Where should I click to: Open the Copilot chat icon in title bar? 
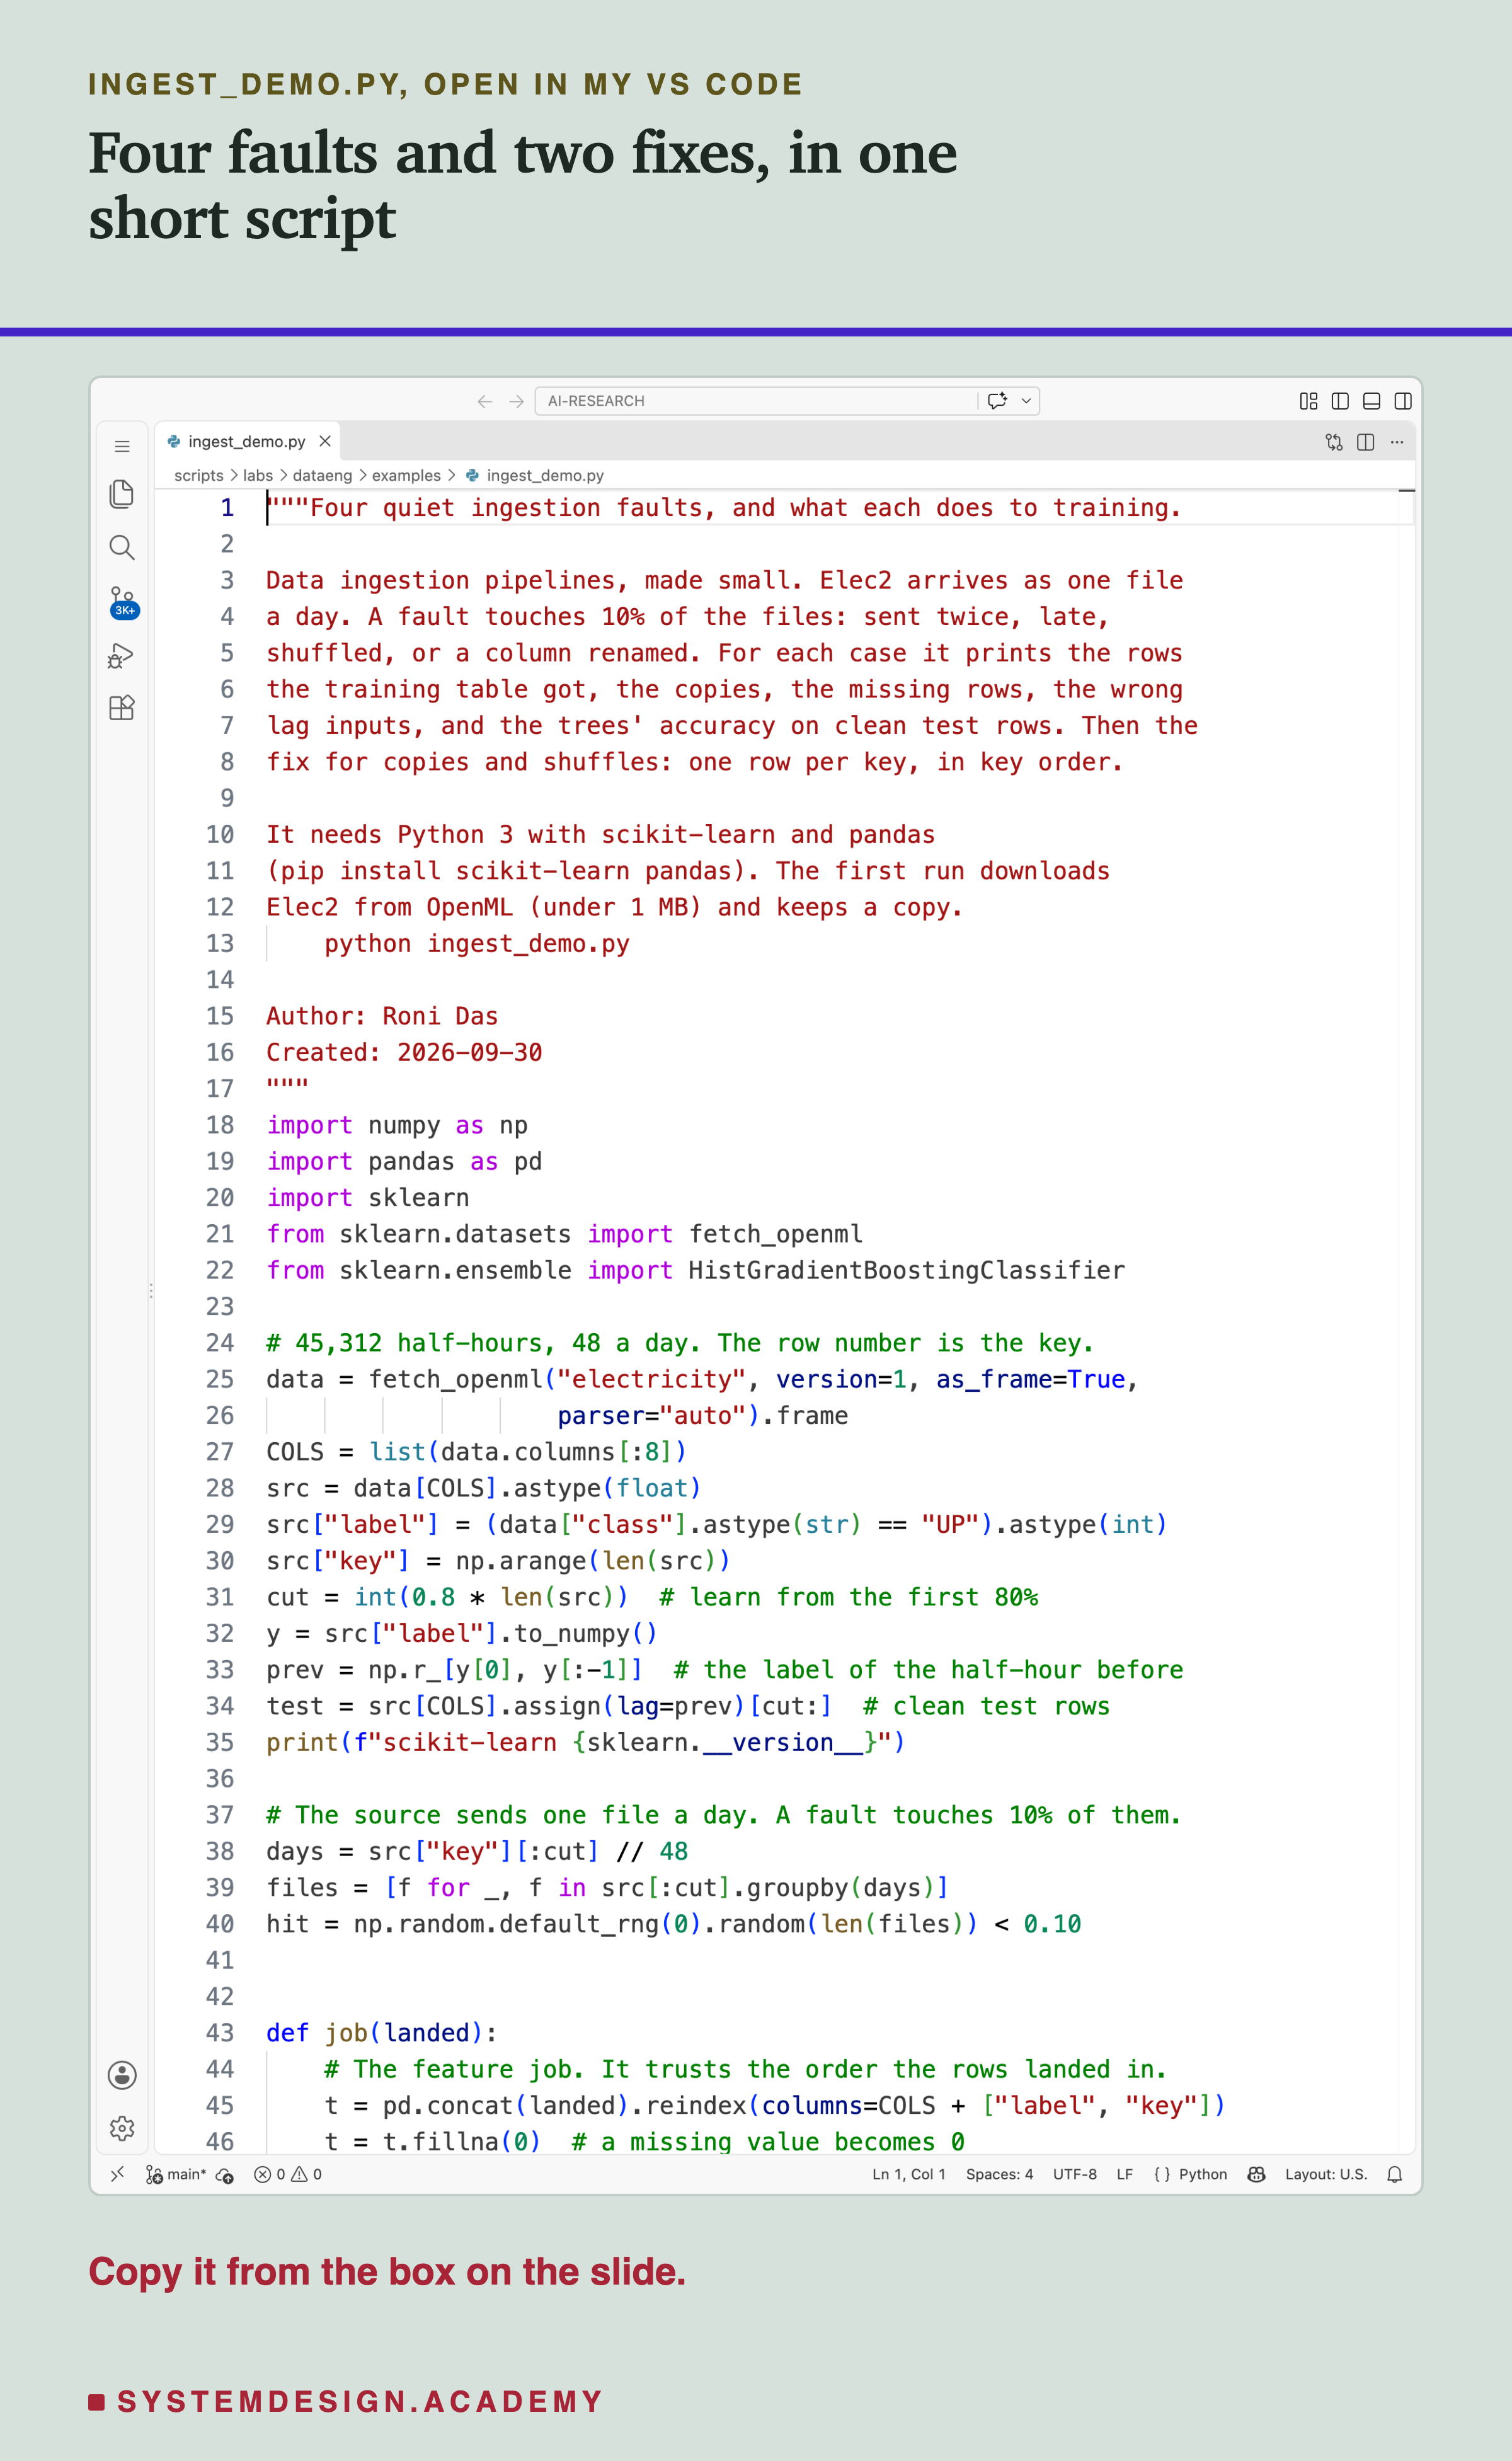point(997,401)
